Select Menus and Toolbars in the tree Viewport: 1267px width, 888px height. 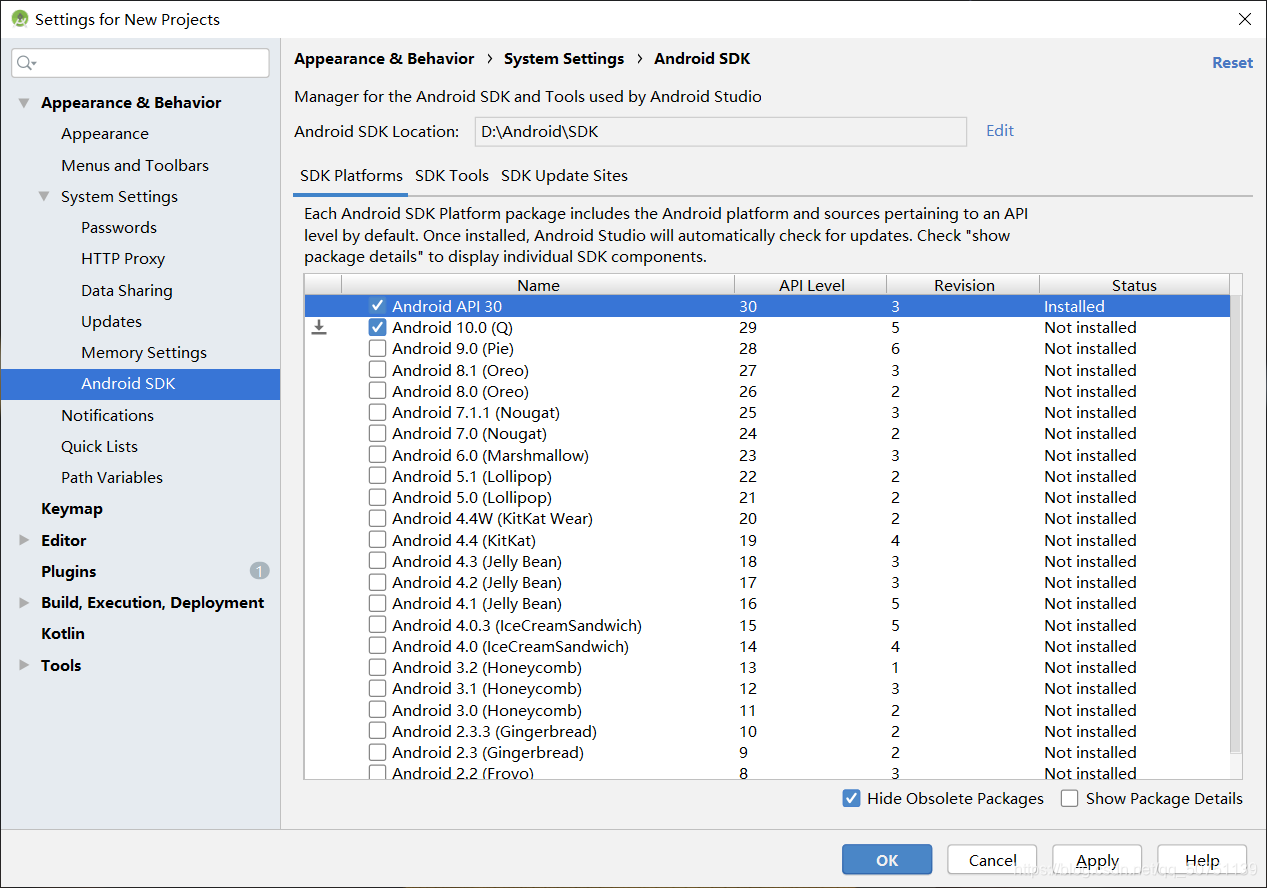(135, 165)
